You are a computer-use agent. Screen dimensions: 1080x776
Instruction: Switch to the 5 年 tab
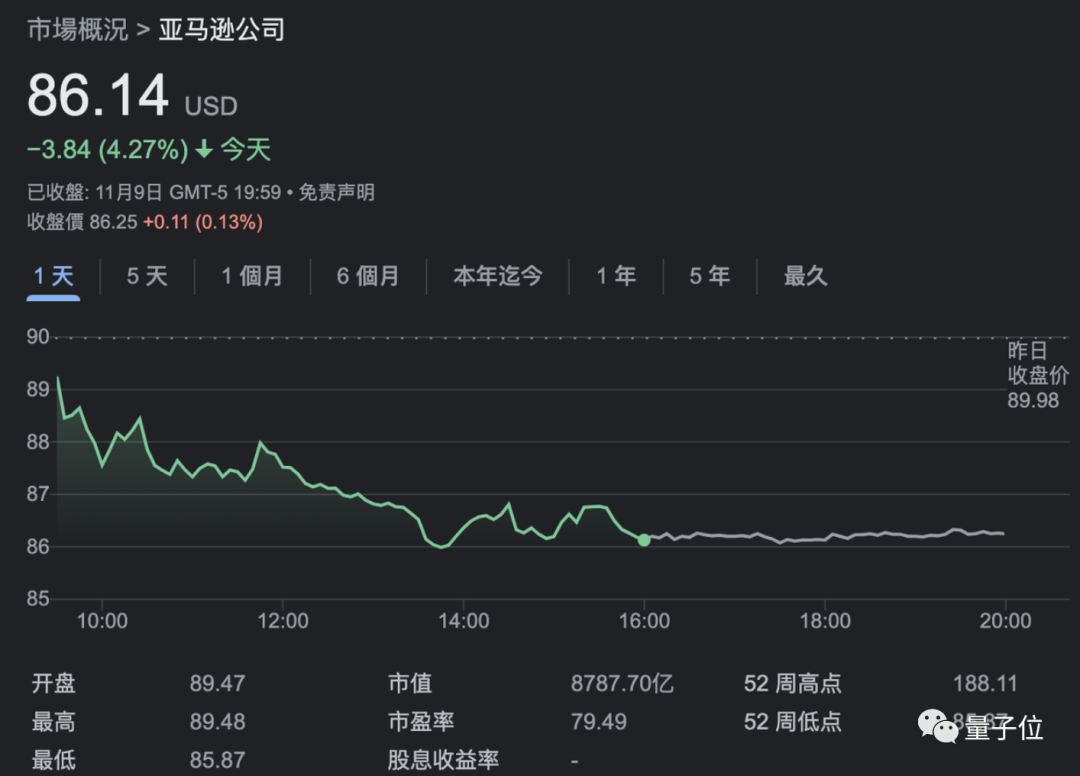710,276
